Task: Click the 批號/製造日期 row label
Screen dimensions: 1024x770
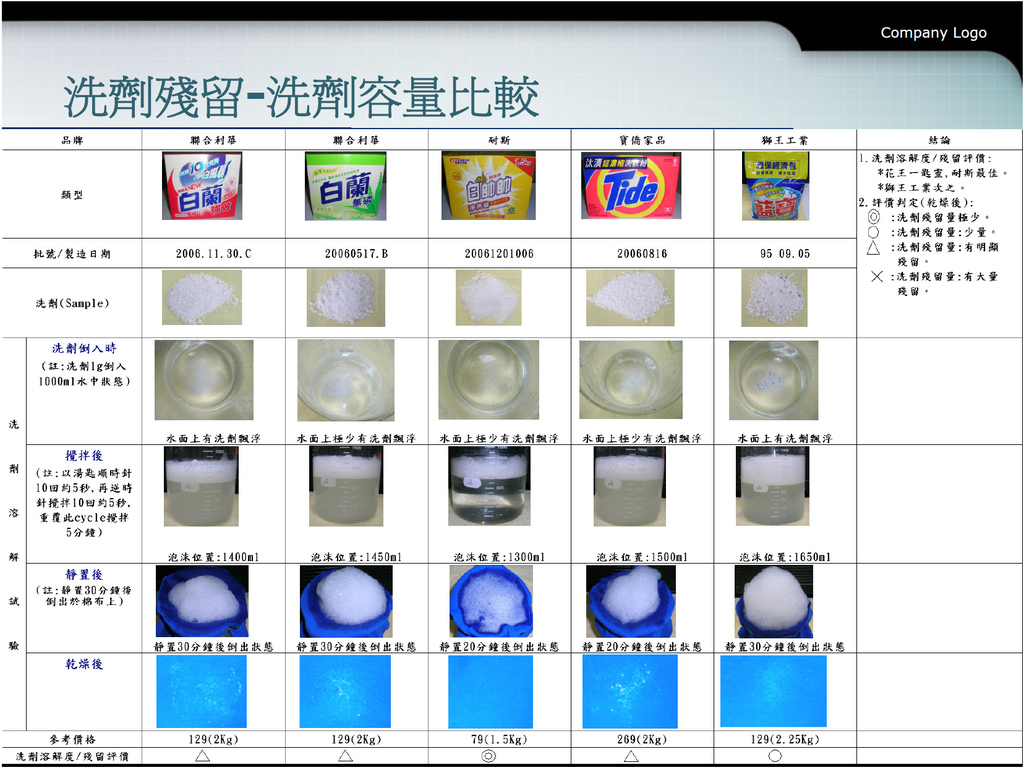Action: point(72,253)
